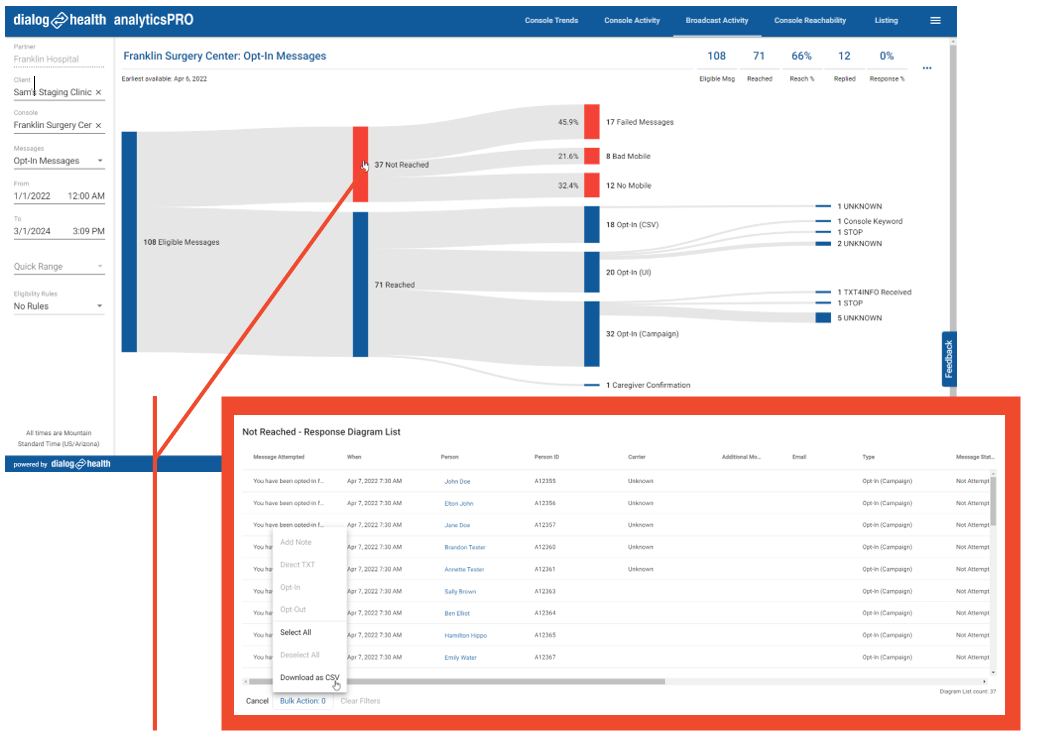
Task: Click the 5 UNKNOWN response node
Action: click(823, 318)
